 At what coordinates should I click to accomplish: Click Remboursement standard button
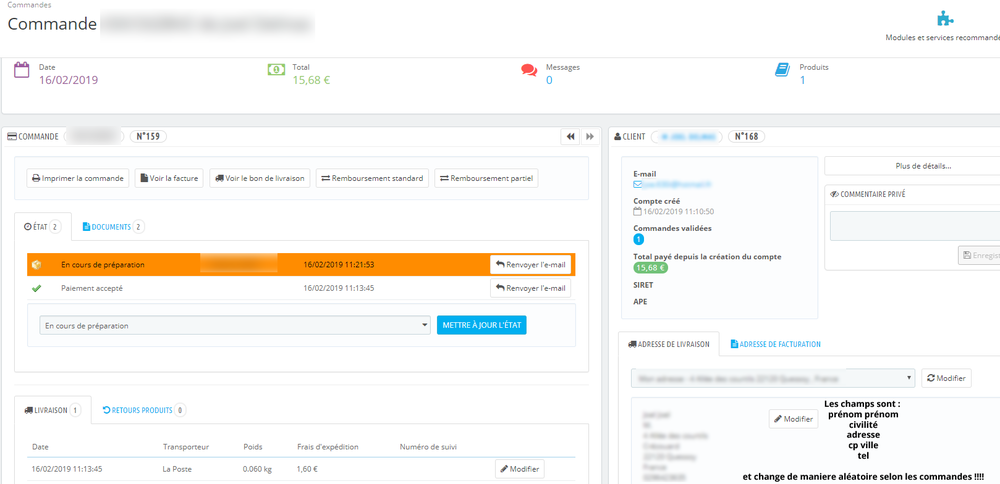click(x=372, y=179)
